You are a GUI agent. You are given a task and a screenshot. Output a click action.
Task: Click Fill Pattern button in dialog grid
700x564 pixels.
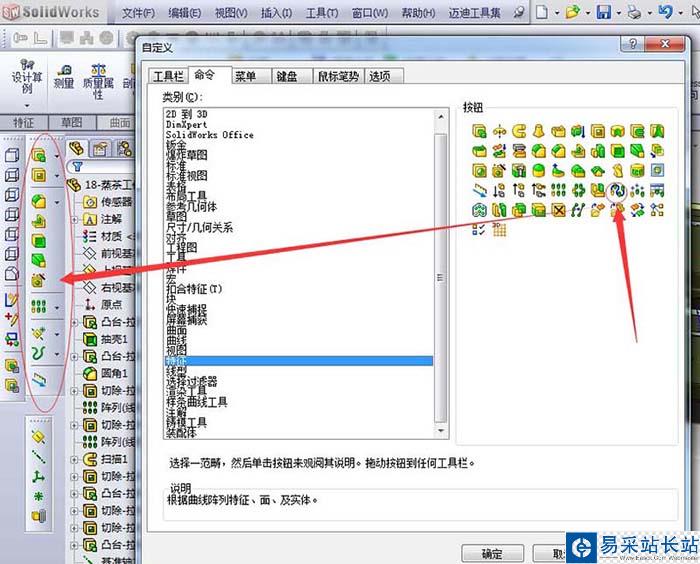tap(479, 210)
